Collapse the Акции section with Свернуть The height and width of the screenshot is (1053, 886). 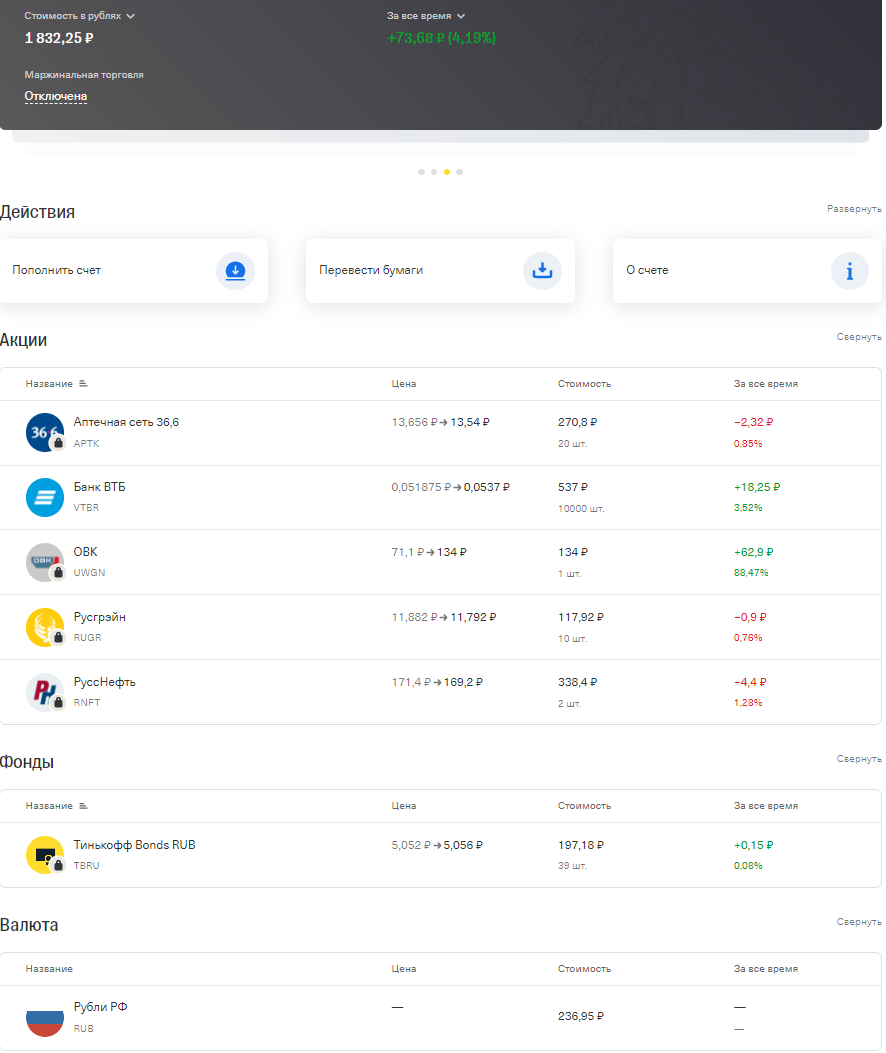(x=858, y=337)
